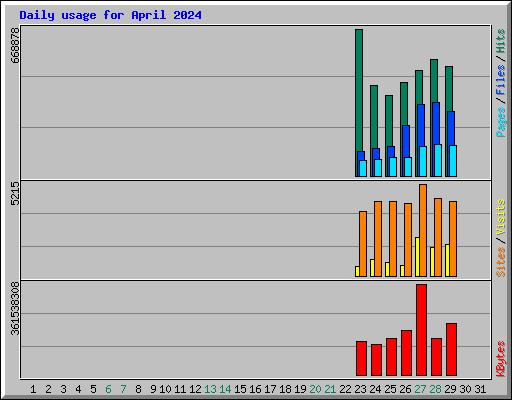Click the orange visits bar for day 23
This screenshot has height=400, width=512.
pos(363,244)
